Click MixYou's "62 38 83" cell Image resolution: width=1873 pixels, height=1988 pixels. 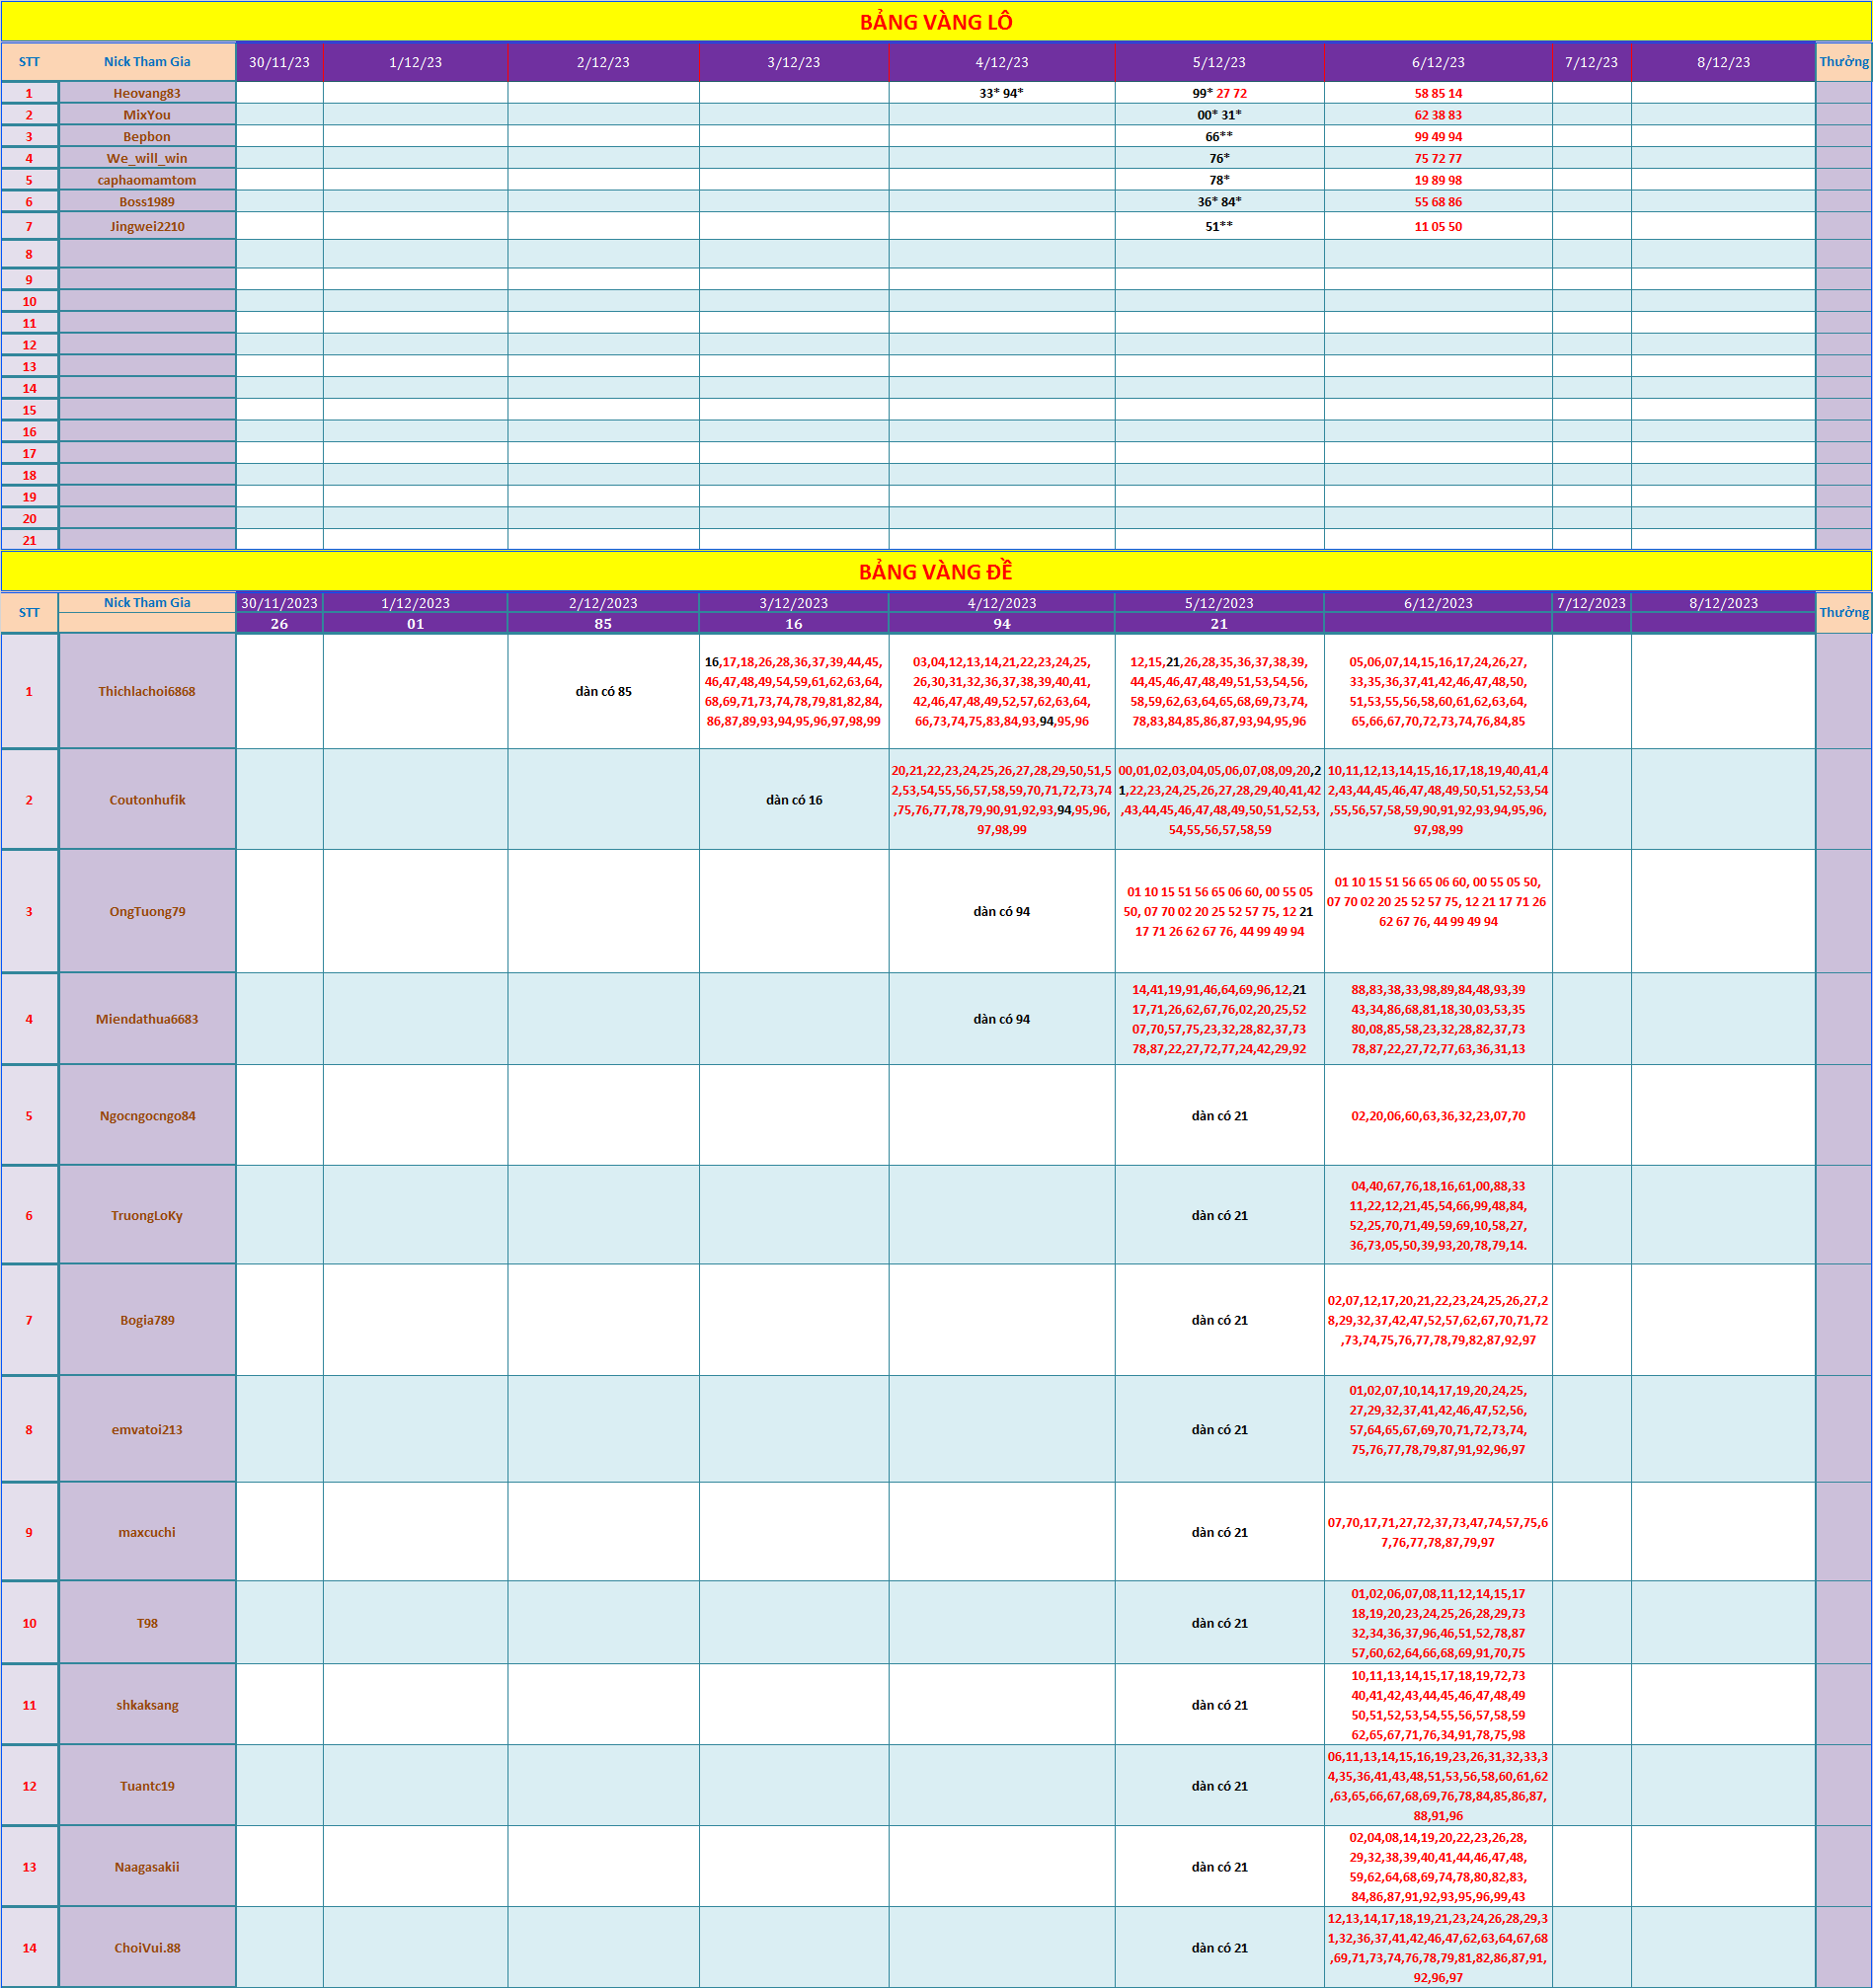point(1438,115)
